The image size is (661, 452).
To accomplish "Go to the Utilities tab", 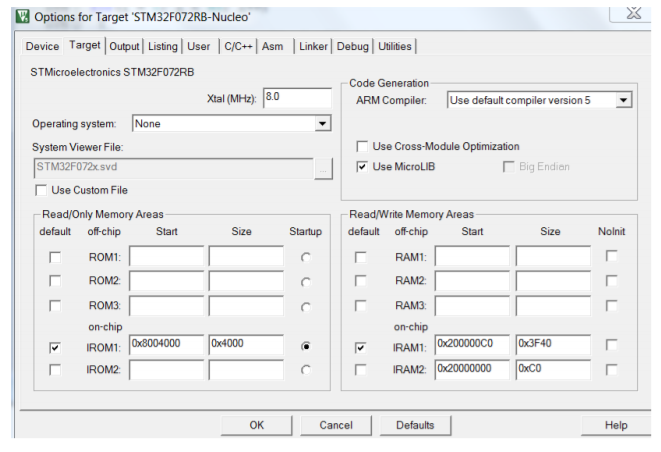I will coord(395,46).
